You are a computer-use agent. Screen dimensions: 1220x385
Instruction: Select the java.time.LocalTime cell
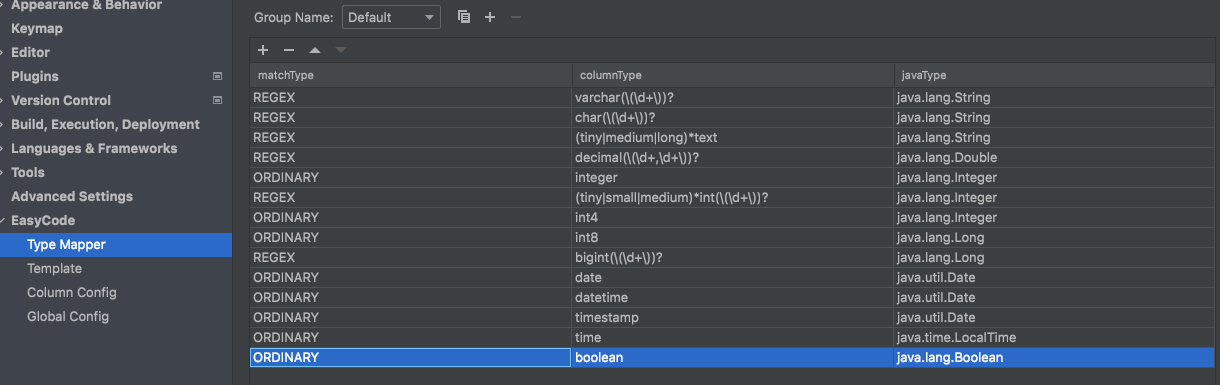pyautogui.click(x=1055, y=337)
